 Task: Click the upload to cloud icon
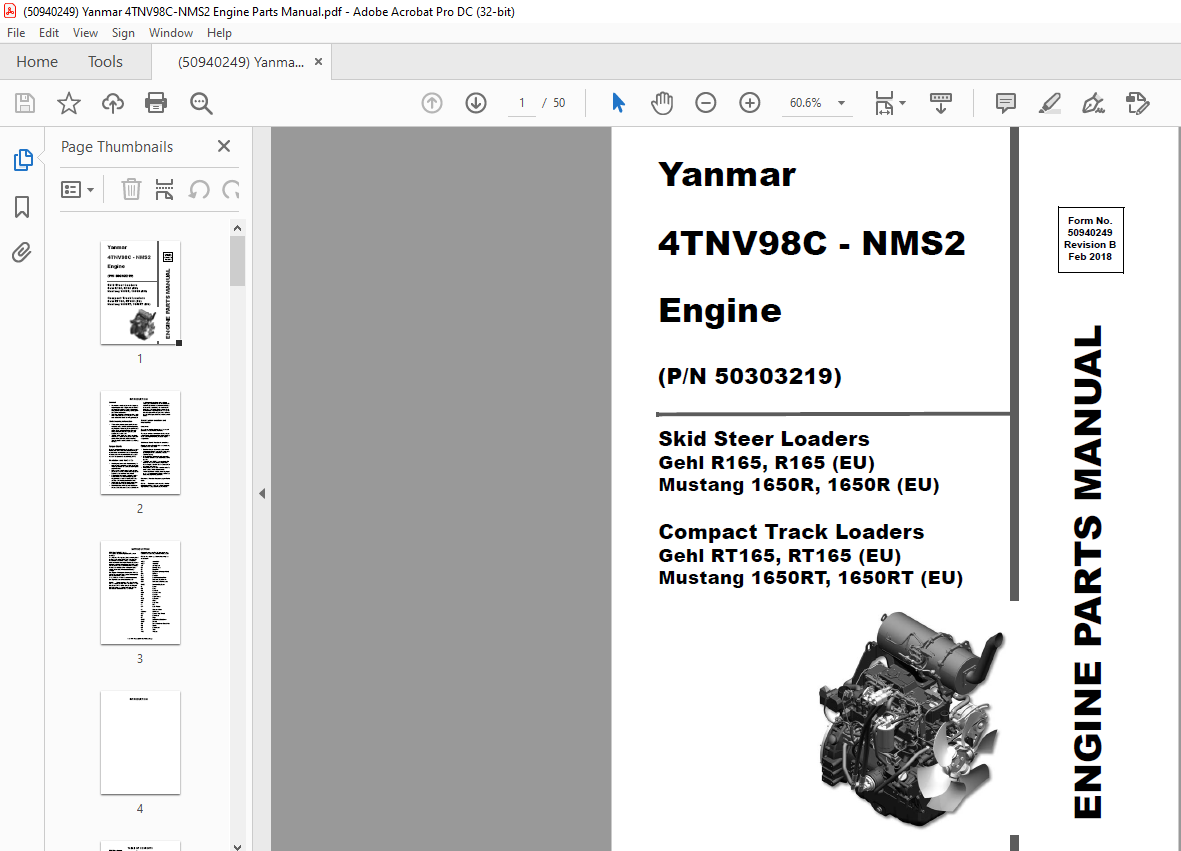coord(113,103)
